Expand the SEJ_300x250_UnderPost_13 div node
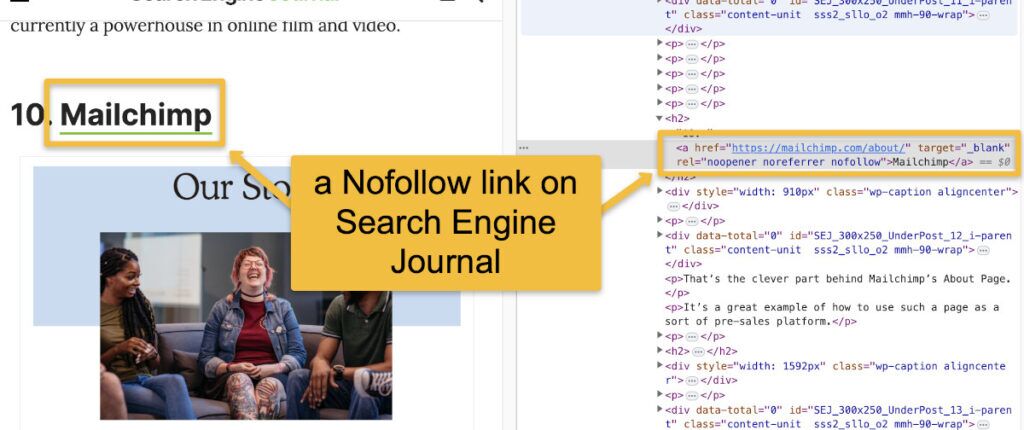 pyautogui.click(x=659, y=410)
